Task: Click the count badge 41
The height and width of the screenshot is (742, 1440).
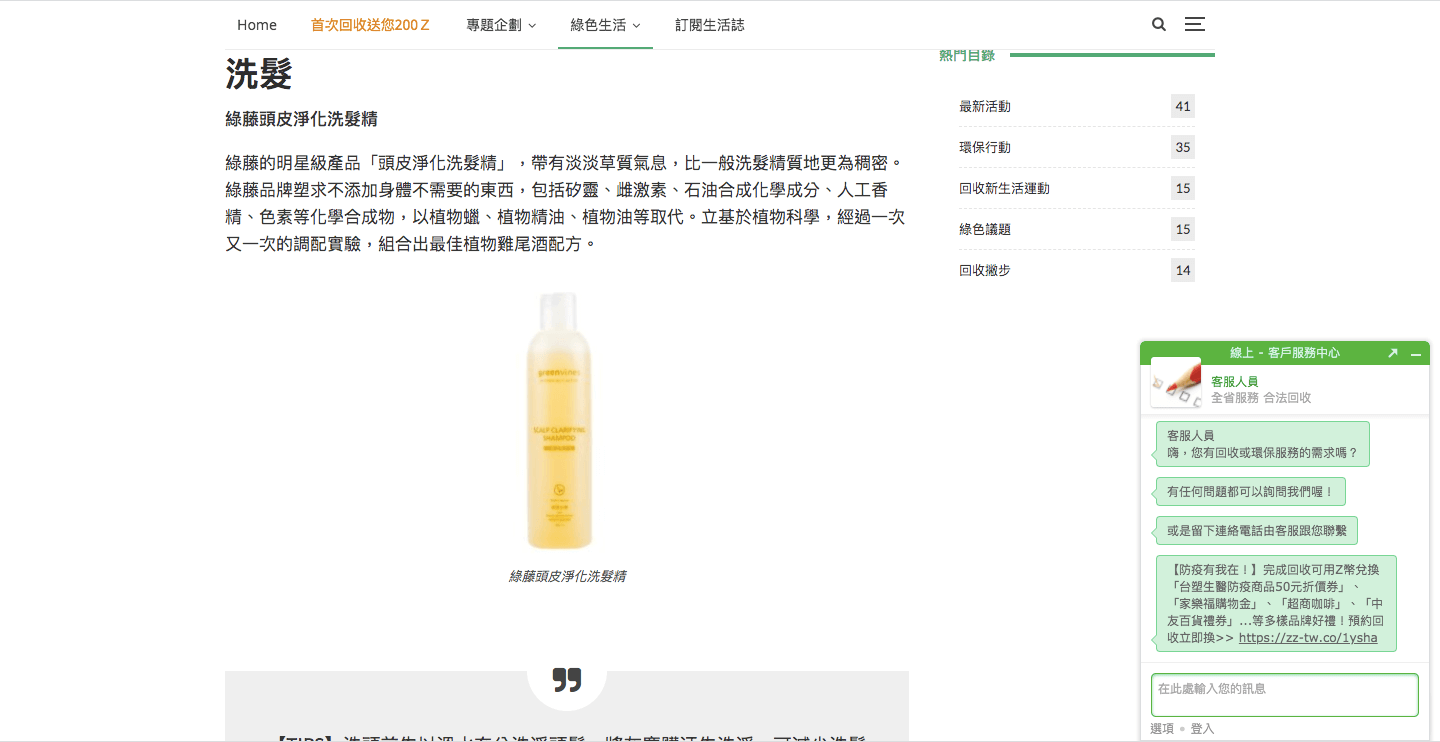Action: (1183, 106)
